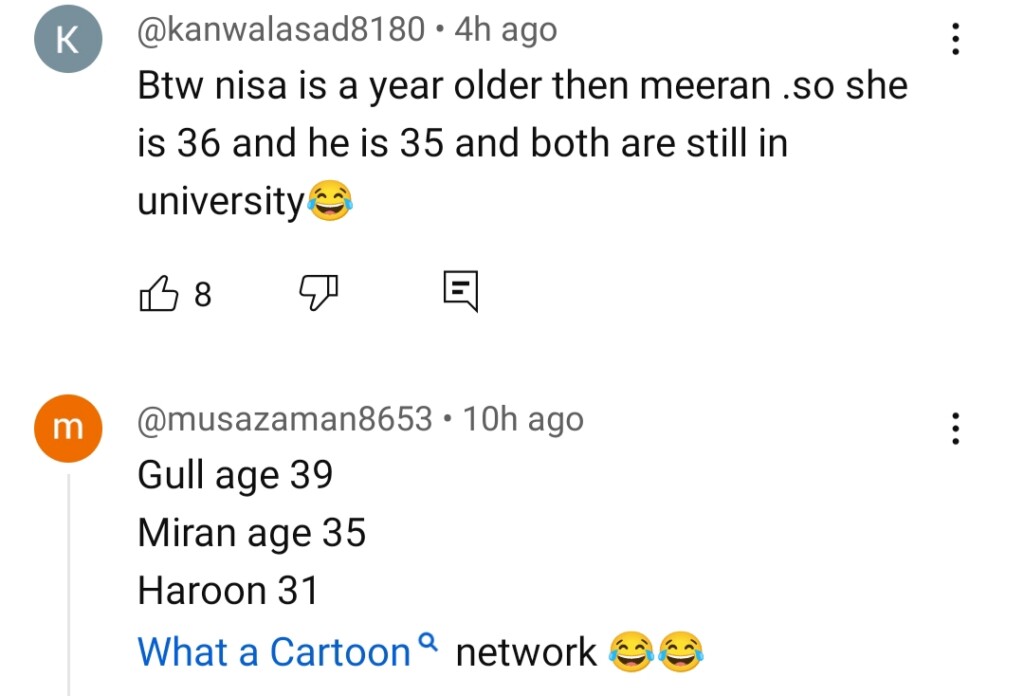Click the 'Gull age 39' comment line
1024x696 pixels.
click(235, 475)
